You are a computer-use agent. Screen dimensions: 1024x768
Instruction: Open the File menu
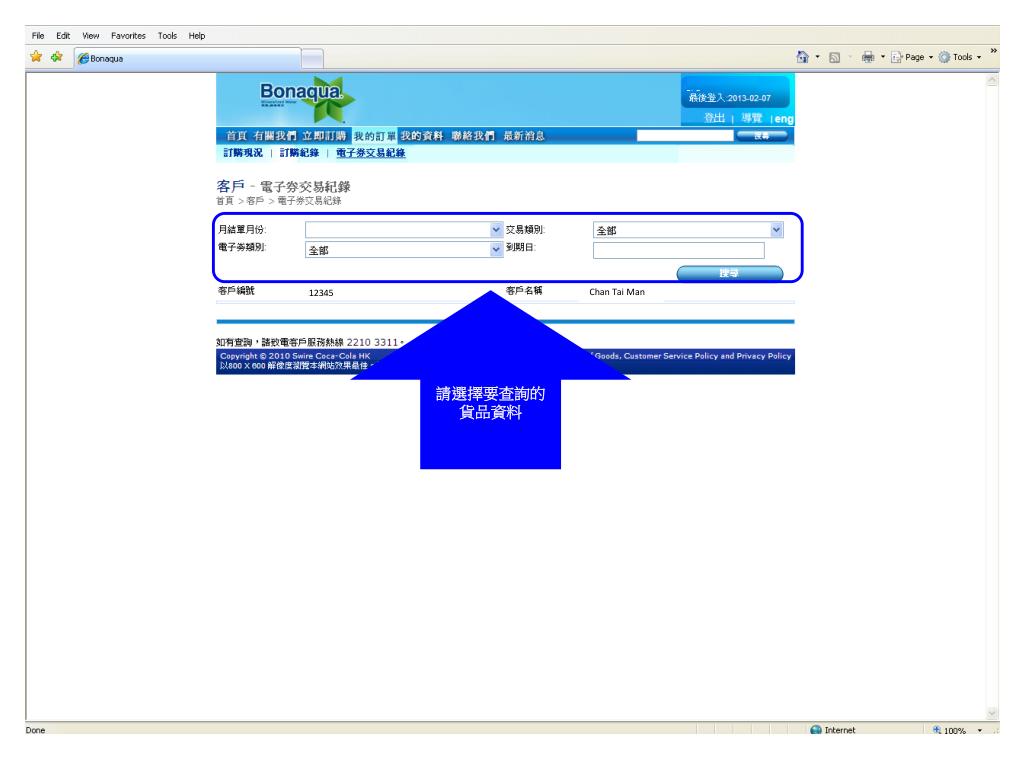coord(38,36)
